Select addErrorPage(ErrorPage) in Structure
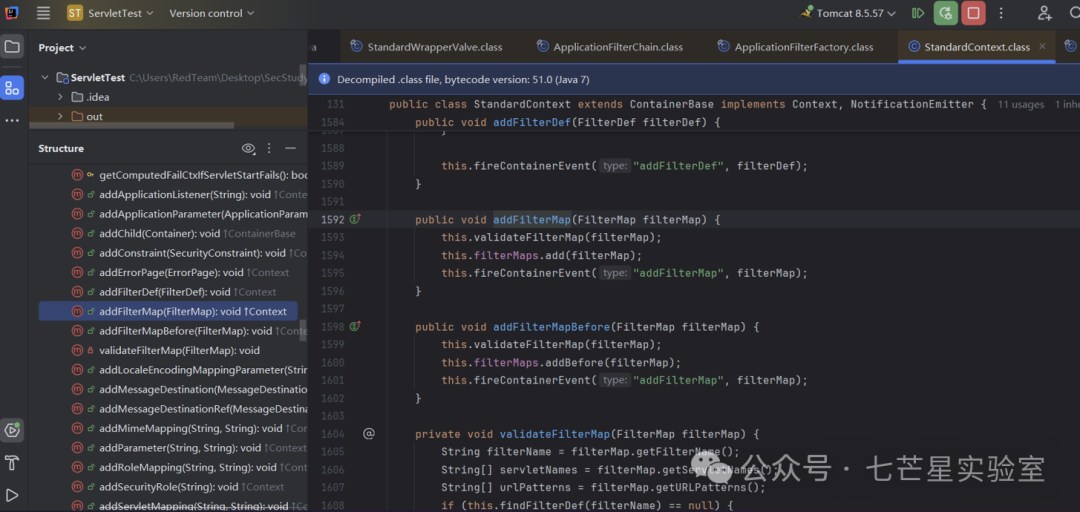This screenshot has width=1080, height=512. click(x=180, y=272)
